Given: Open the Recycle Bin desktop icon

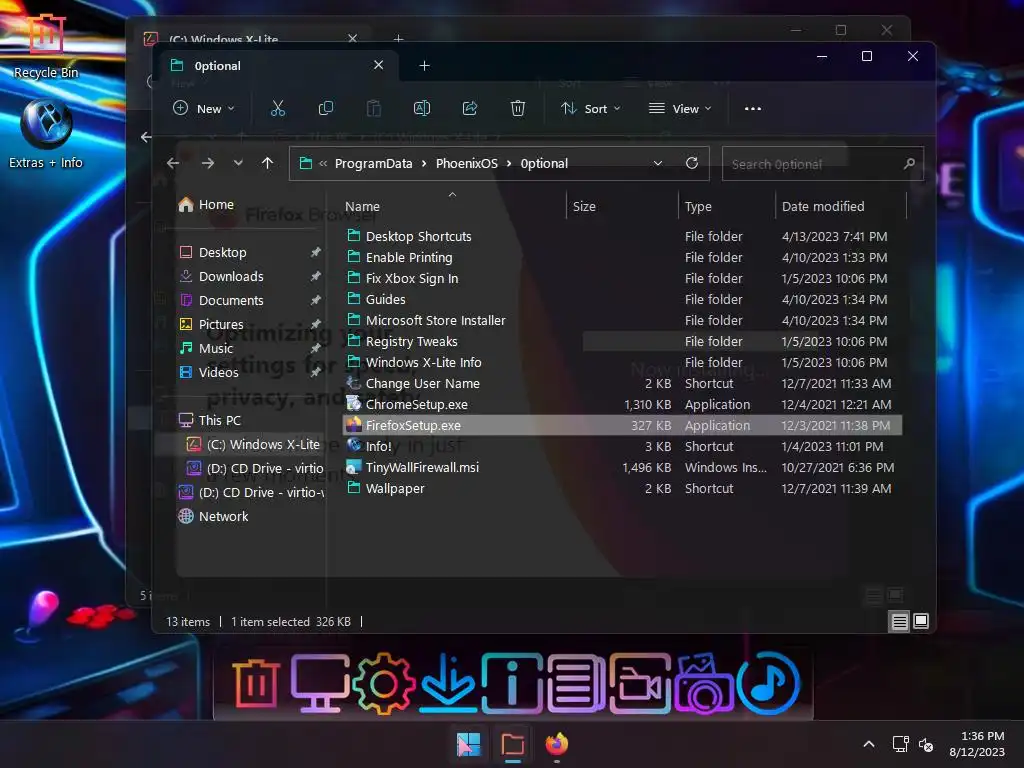Looking at the screenshot, I should point(46,46).
